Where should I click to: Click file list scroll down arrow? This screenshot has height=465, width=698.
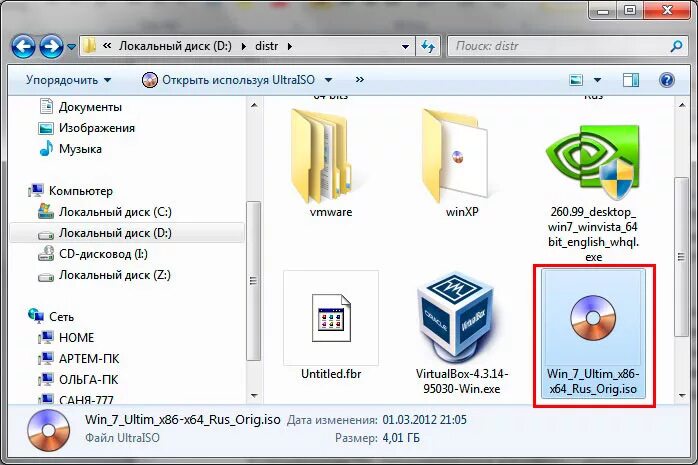tap(682, 395)
